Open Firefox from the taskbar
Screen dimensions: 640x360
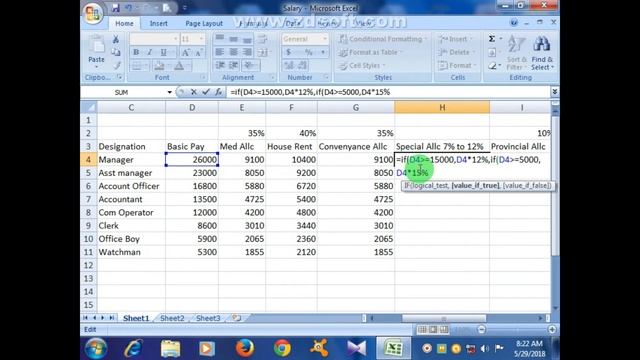pyautogui.click(x=244, y=348)
